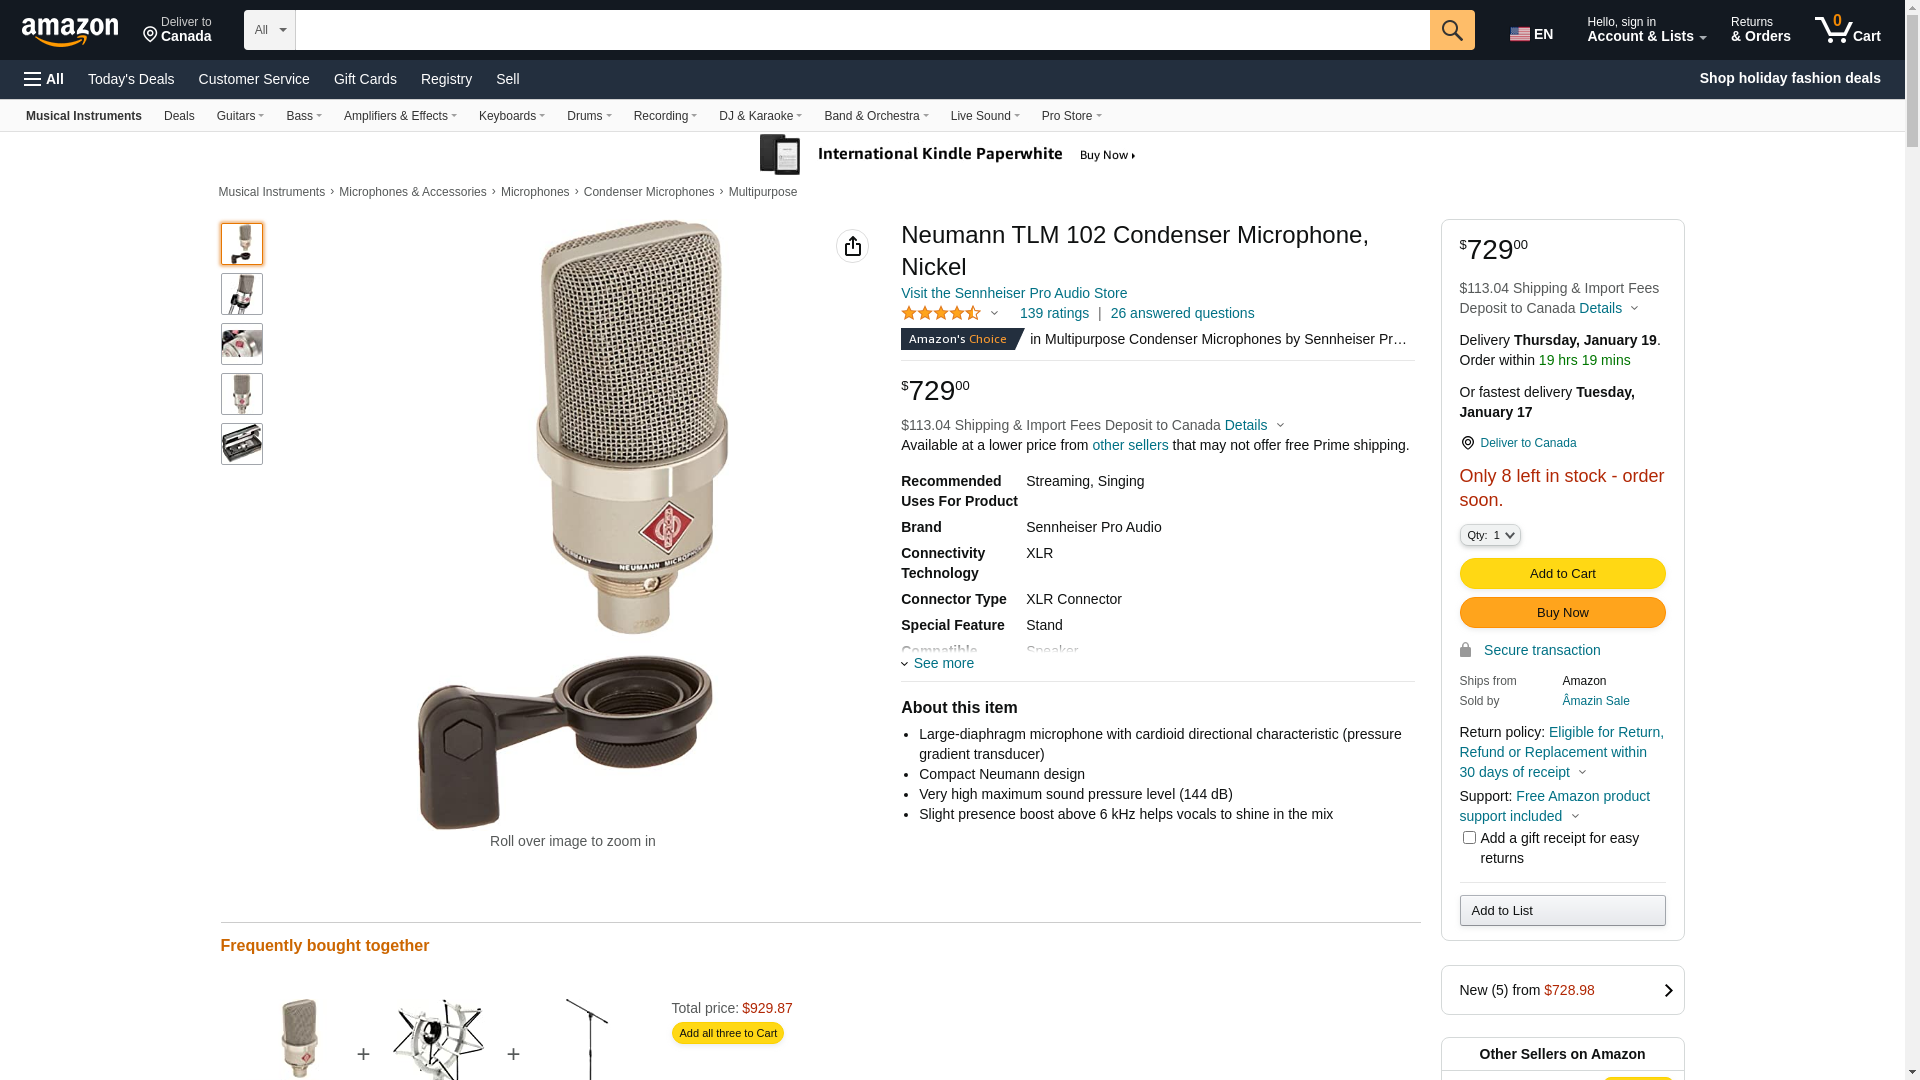This screenshot has width=1920, height=1080.
Task: Open the Recording menu
Action: coord(665,116)
